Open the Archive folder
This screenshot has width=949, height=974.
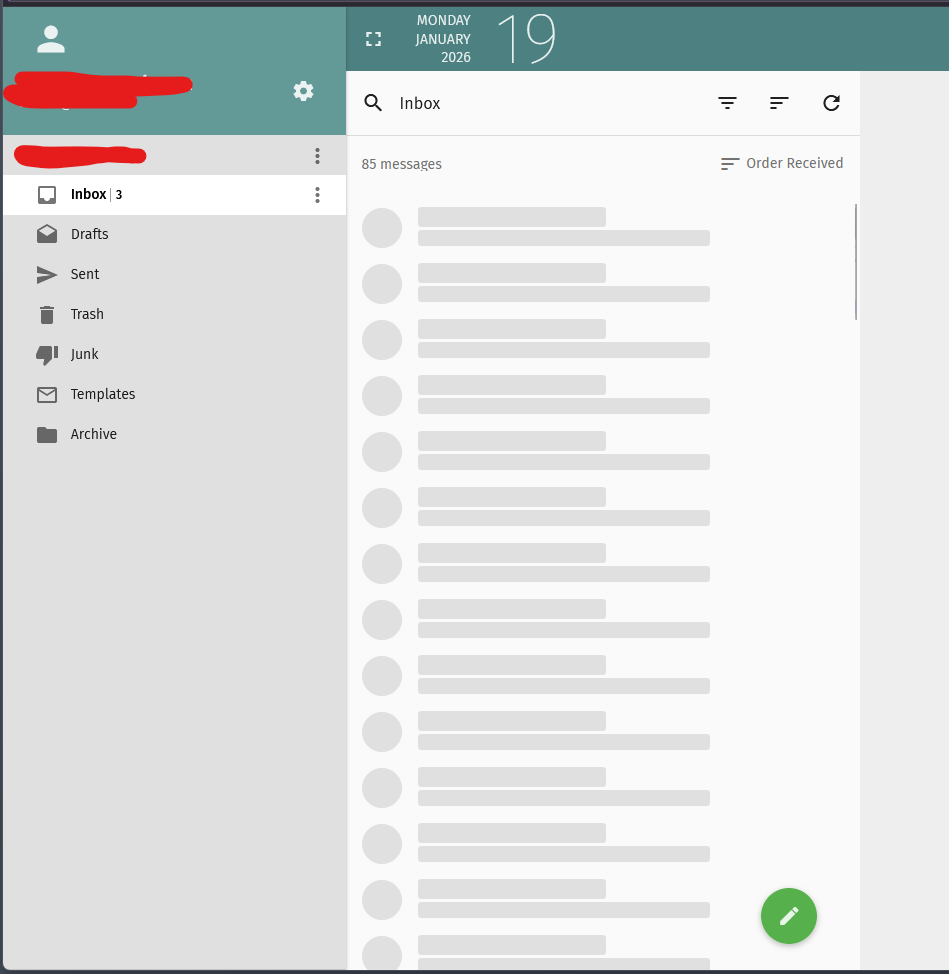(x=175, y=434)
